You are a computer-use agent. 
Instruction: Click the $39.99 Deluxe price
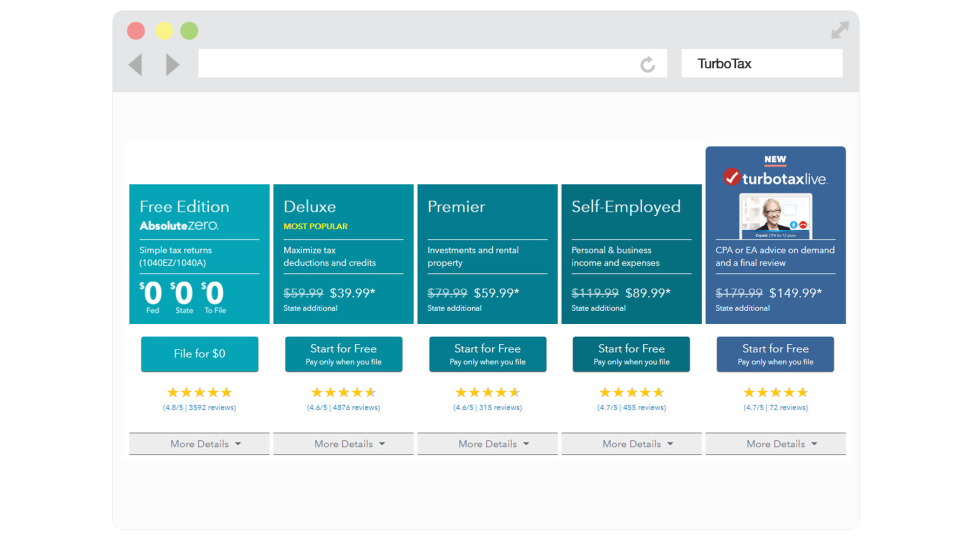[352, 293]
